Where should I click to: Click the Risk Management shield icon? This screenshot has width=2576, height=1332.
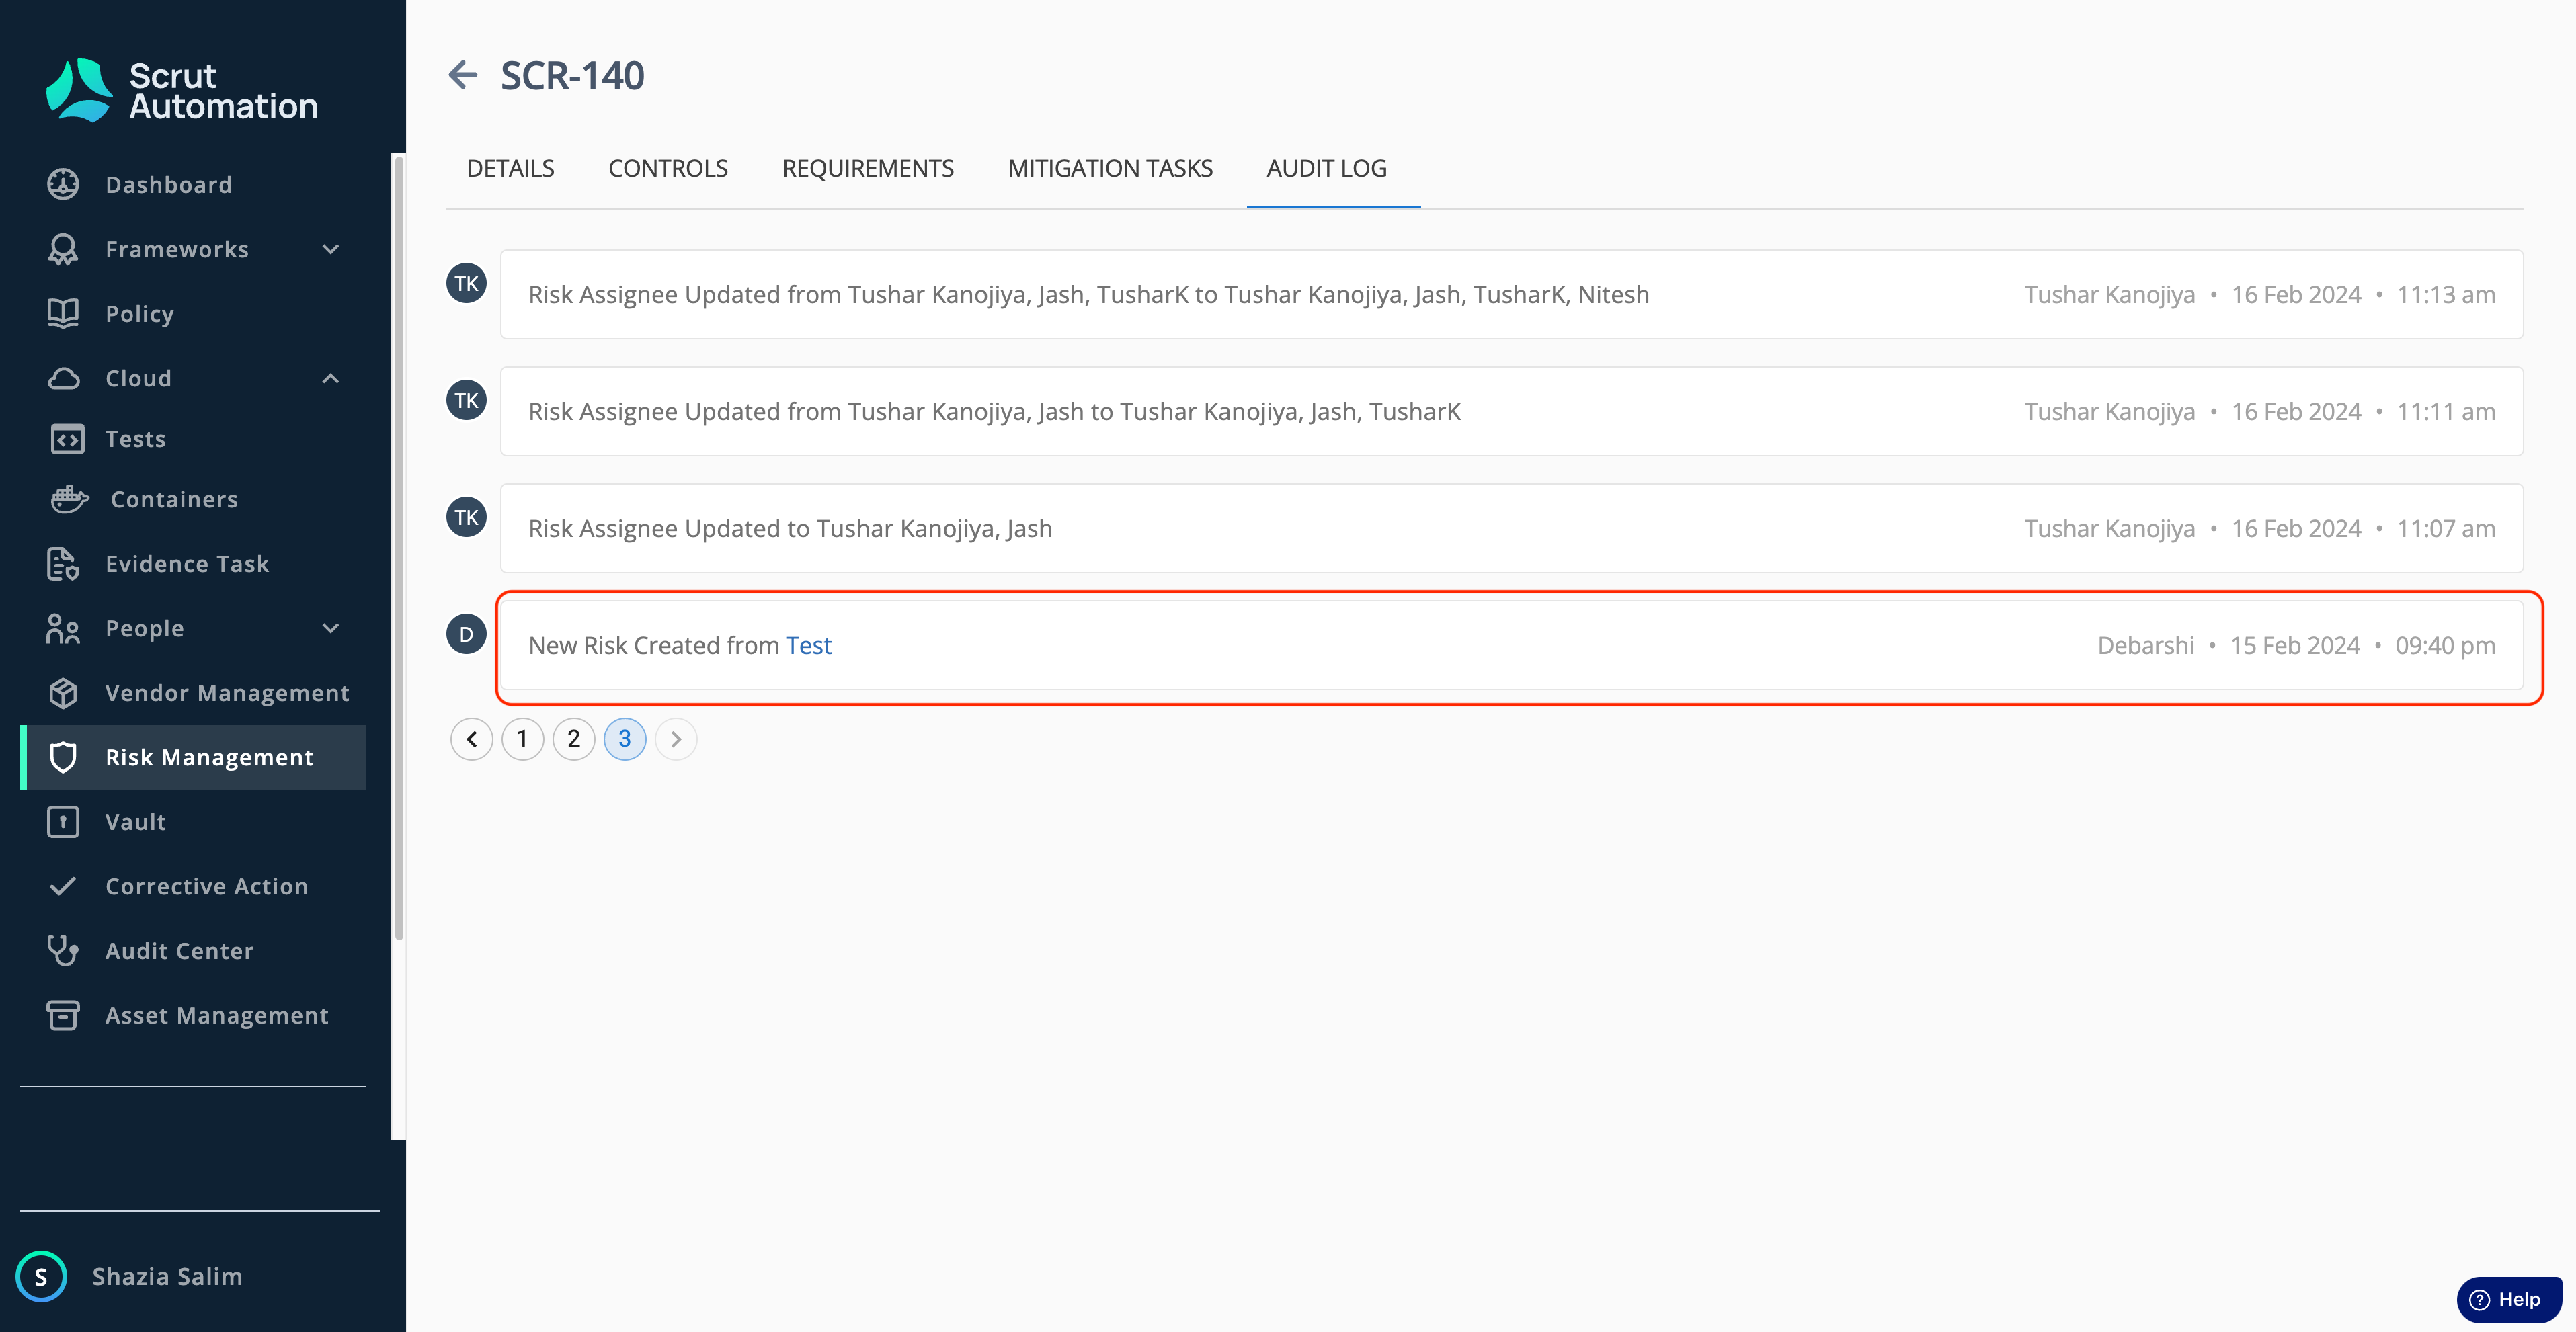coord(63,757)
